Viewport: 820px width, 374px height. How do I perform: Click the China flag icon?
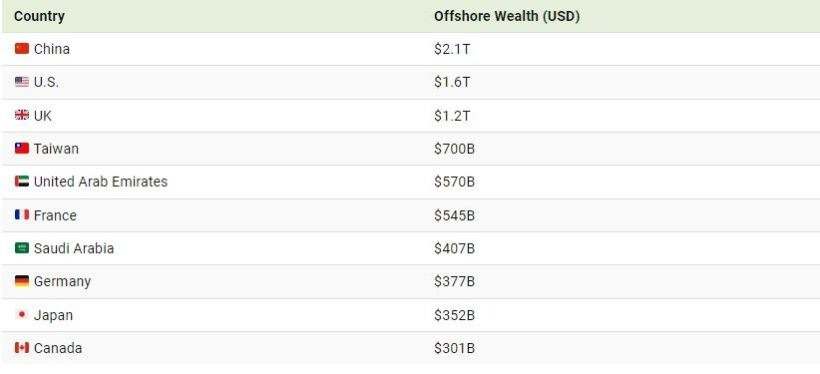click(x=22, y=49)
